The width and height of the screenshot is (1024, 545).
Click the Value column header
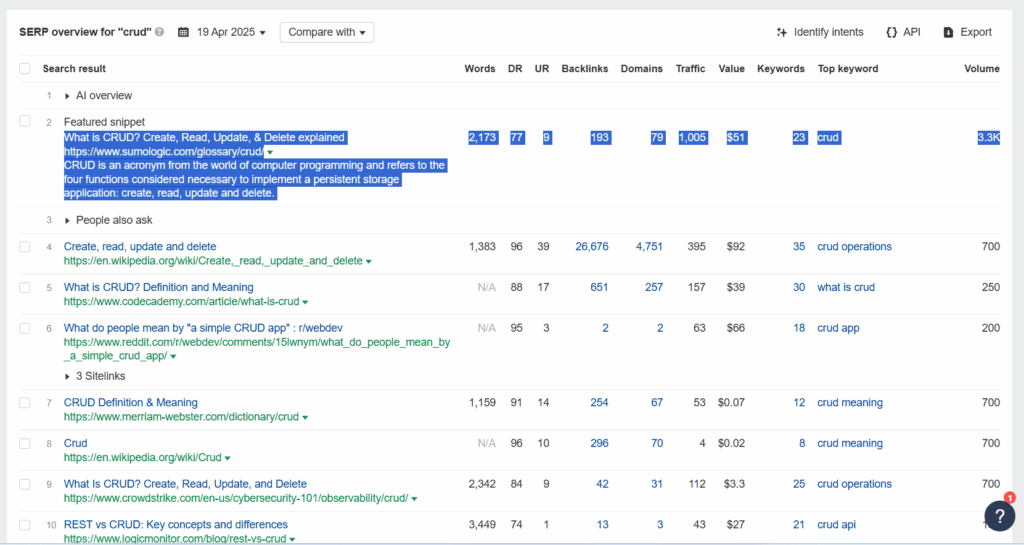click(731, 69)
